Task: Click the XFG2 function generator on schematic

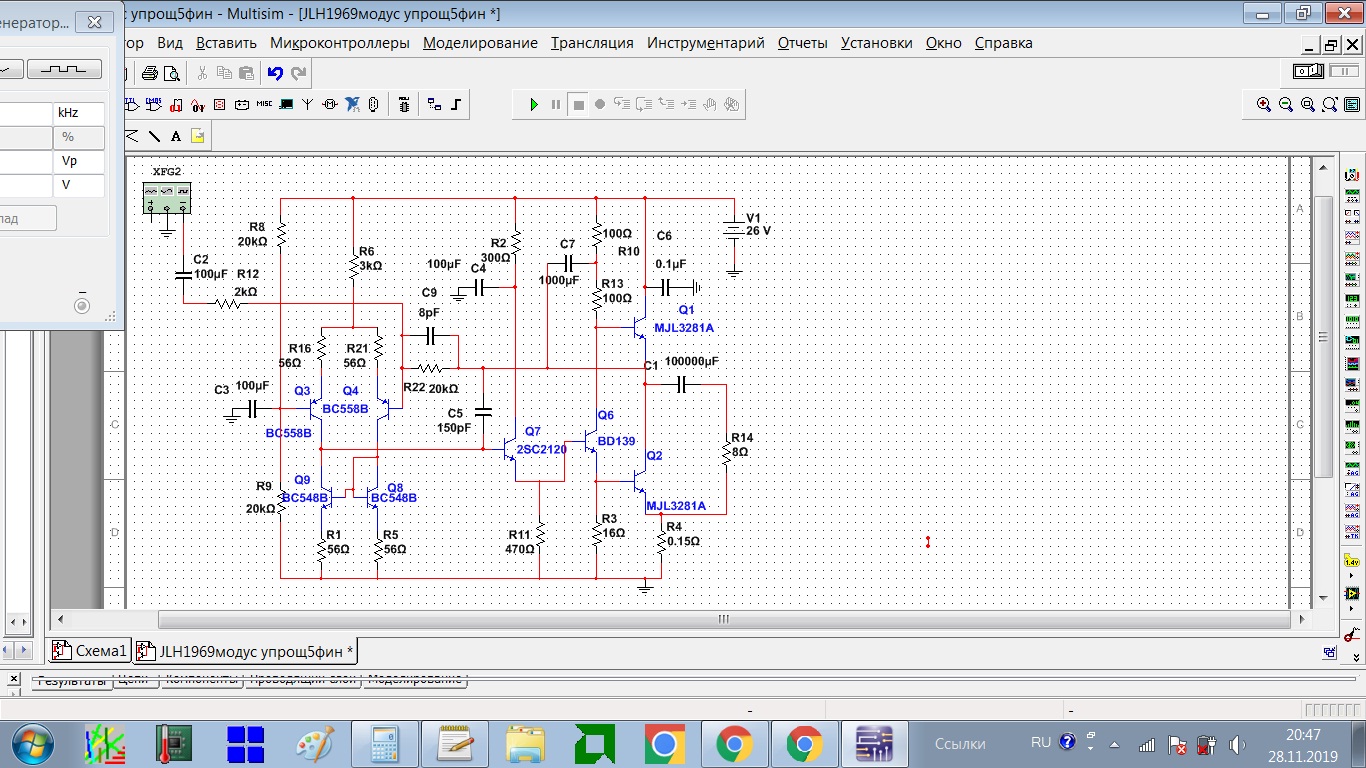Action: tap(167, 198)
